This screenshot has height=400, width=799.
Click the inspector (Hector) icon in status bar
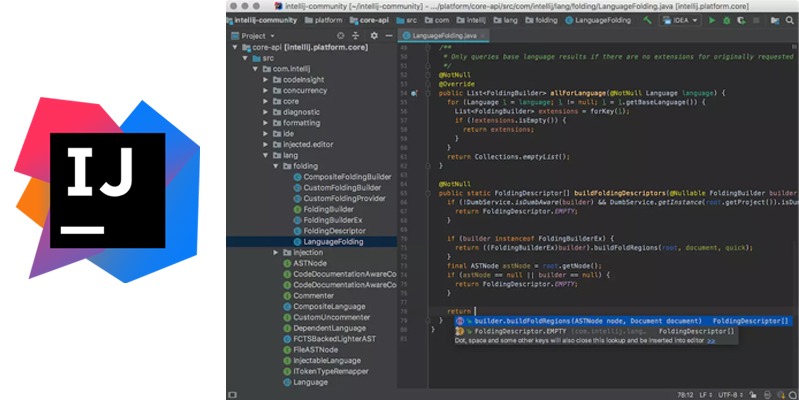click(767, 395)
